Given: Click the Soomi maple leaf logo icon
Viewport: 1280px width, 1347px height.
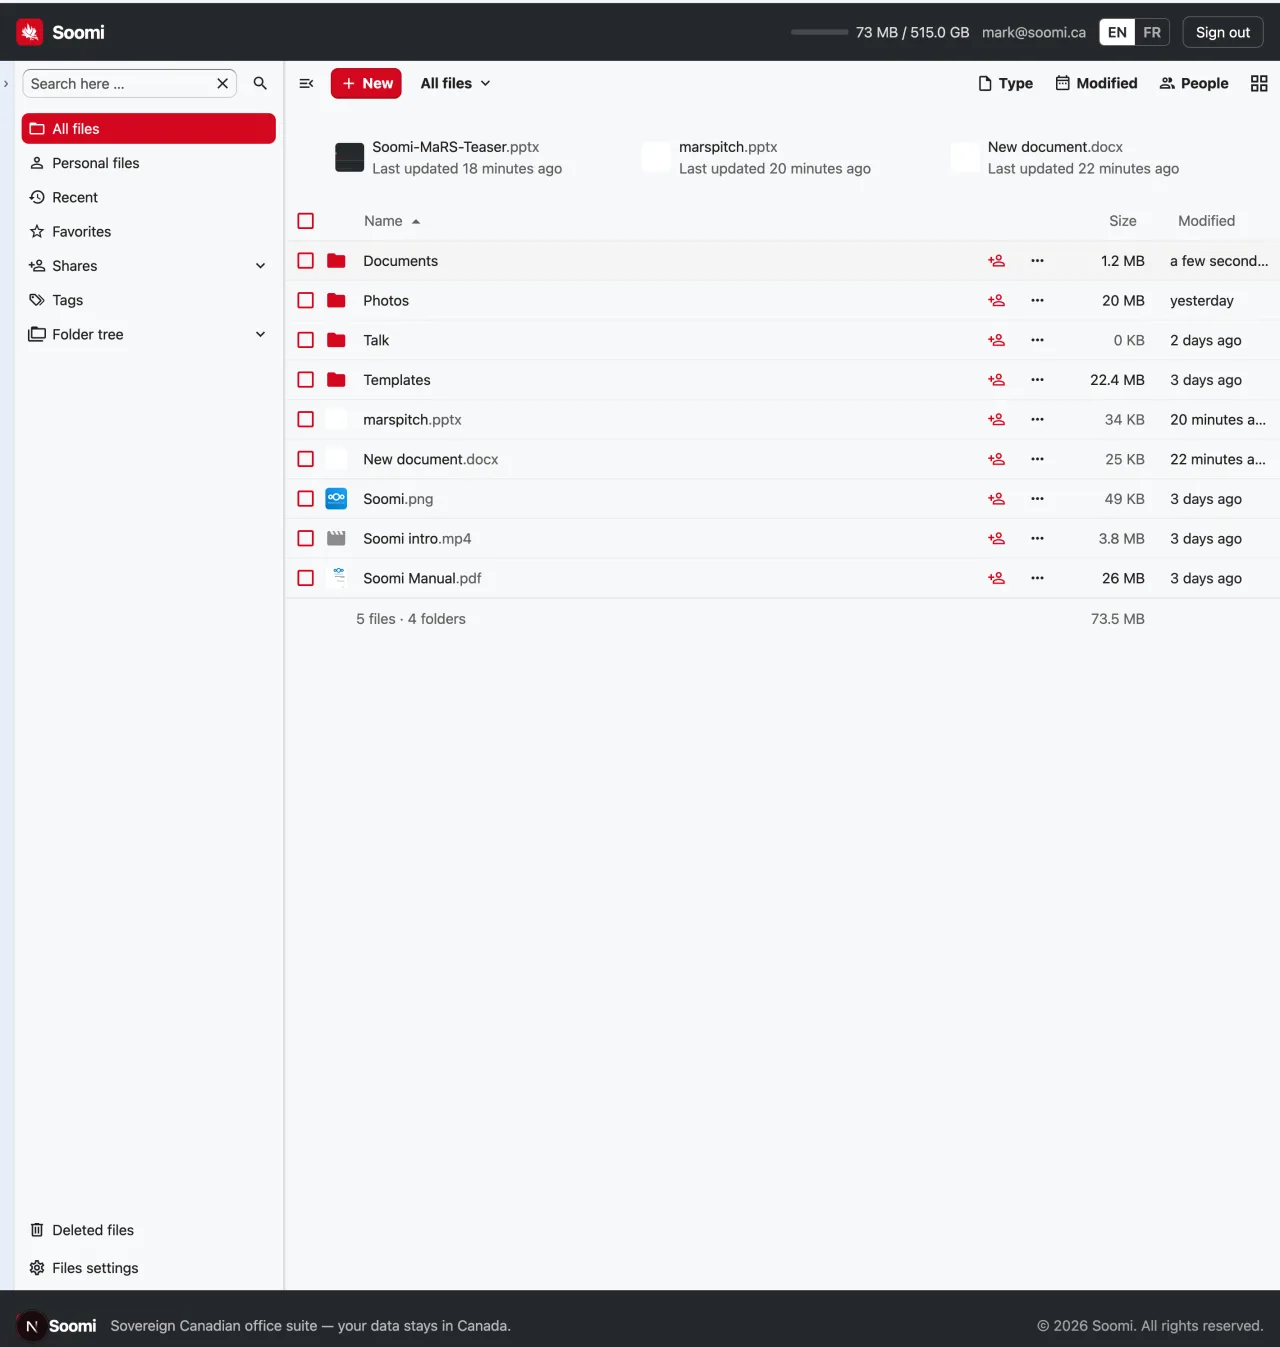Looking at the screenshot, I should (x=30, y=32).
